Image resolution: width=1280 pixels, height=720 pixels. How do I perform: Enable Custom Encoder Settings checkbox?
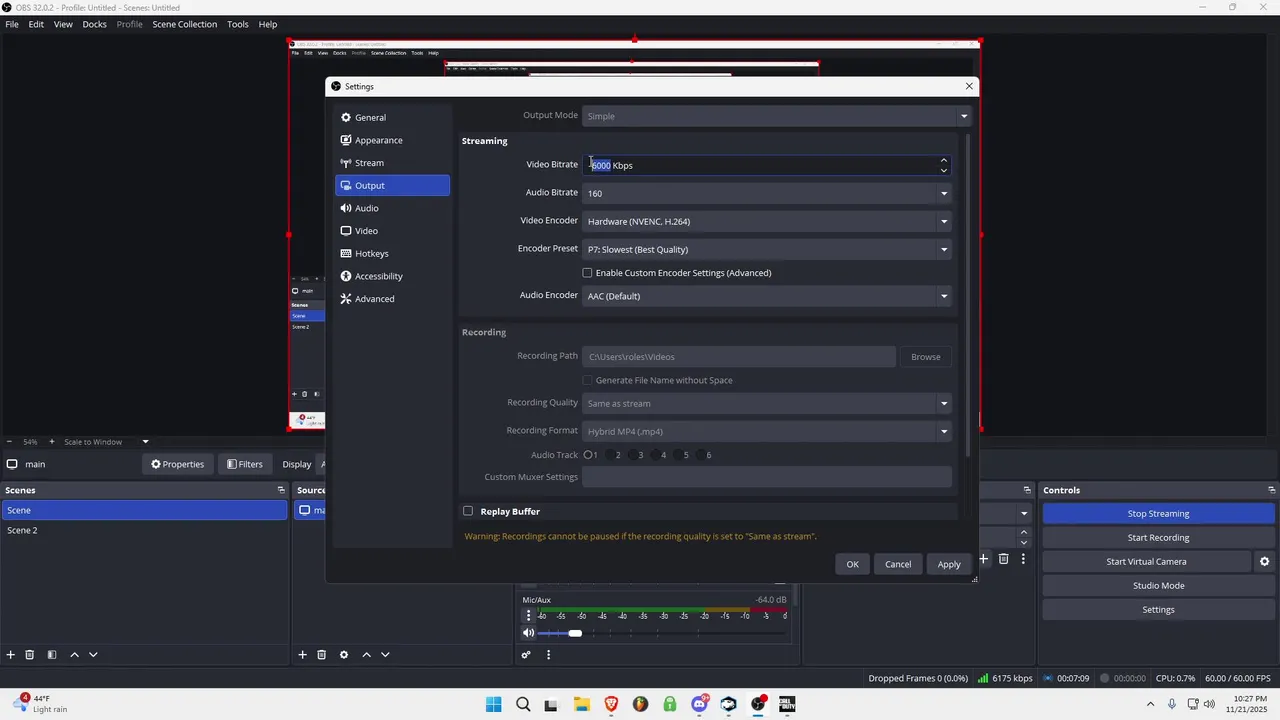tap(588, 273)
